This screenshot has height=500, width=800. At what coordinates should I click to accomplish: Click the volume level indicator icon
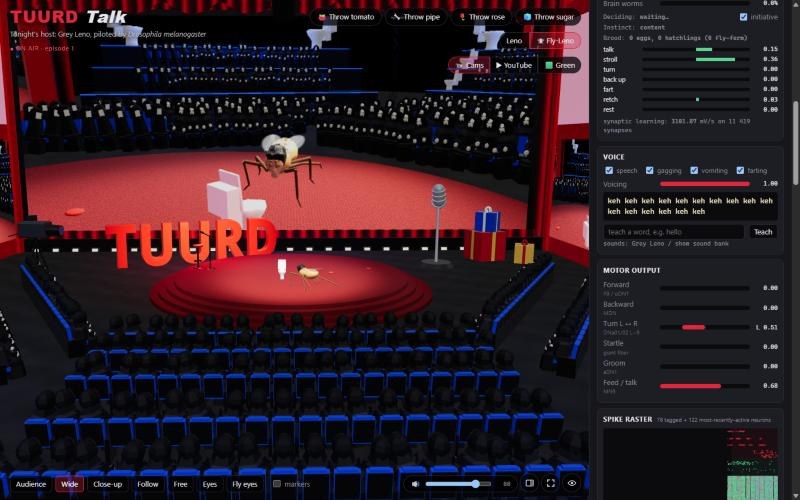(507, 484)
